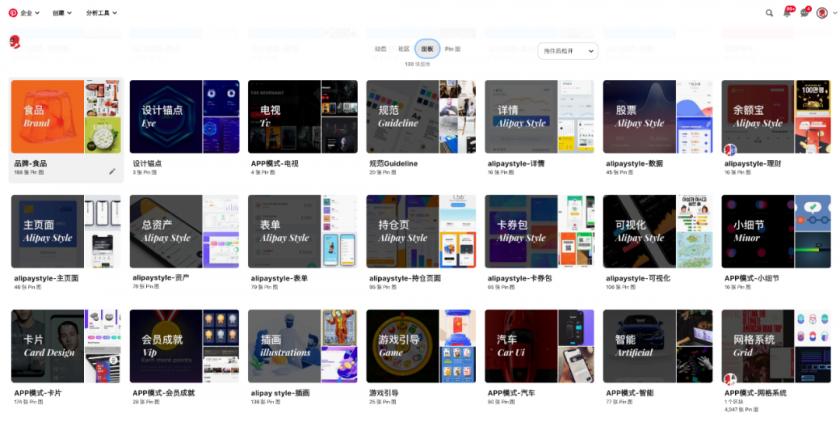Image resolution: width=840 pixels, height=422 pixels.
Task: Switch to the Pin 图 tab
Action: pyautogui.click(x=452, y=49)
